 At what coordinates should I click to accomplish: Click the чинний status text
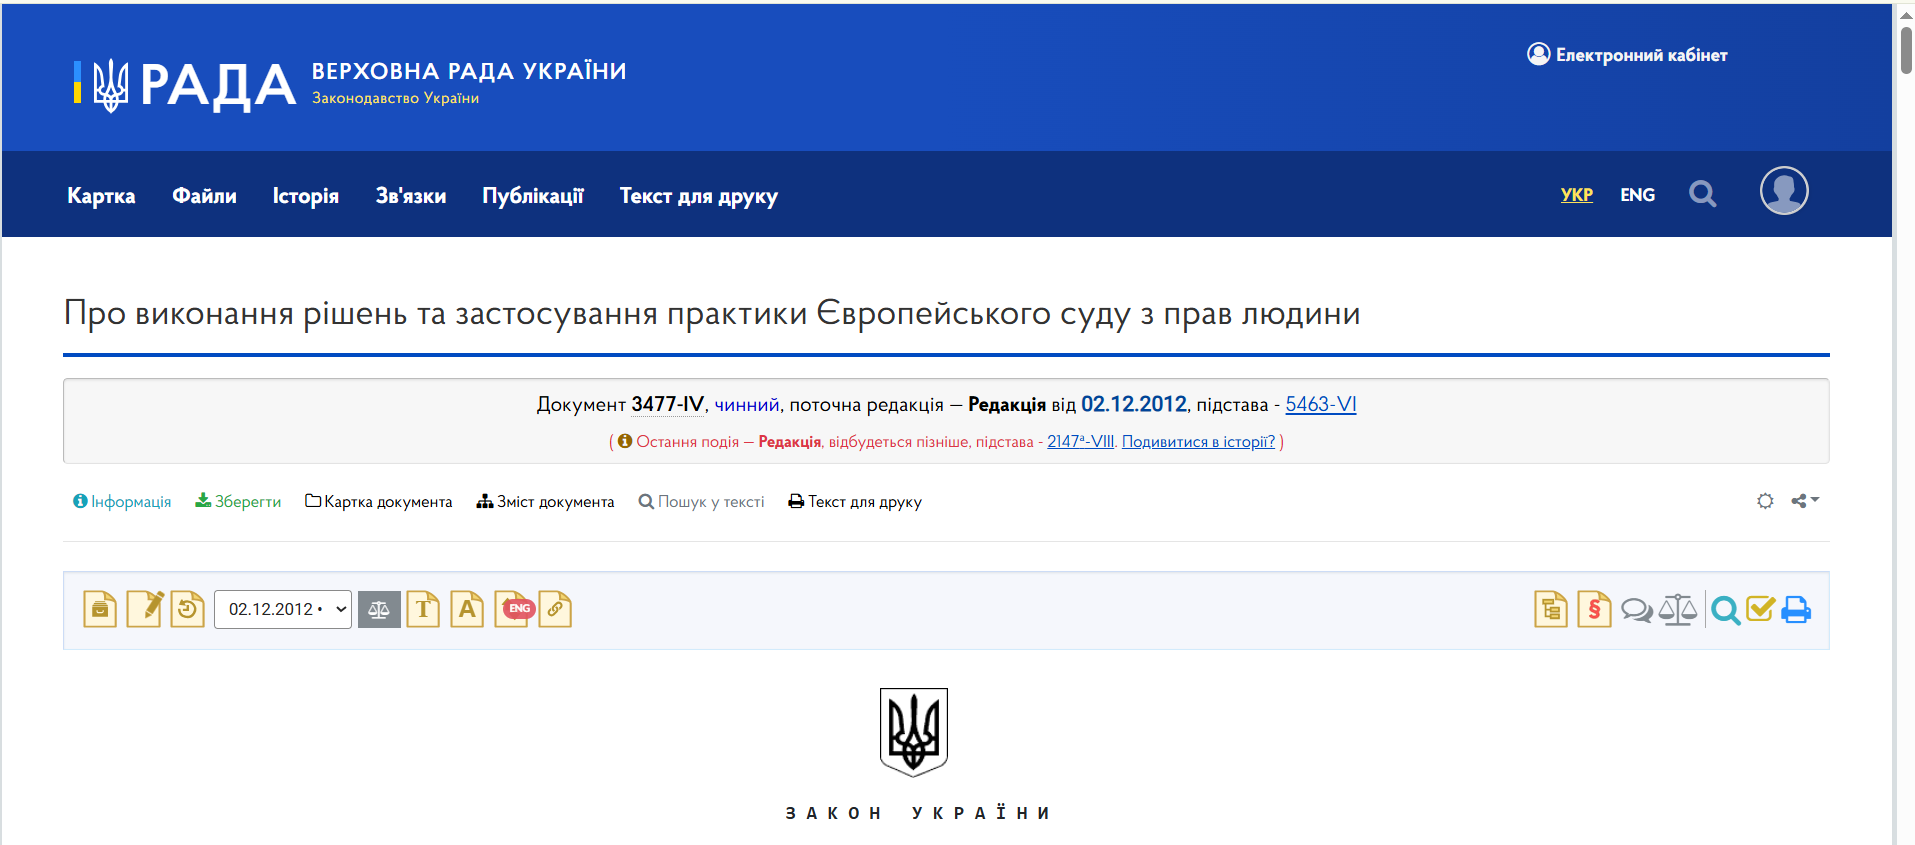click(x=747, y=404)
